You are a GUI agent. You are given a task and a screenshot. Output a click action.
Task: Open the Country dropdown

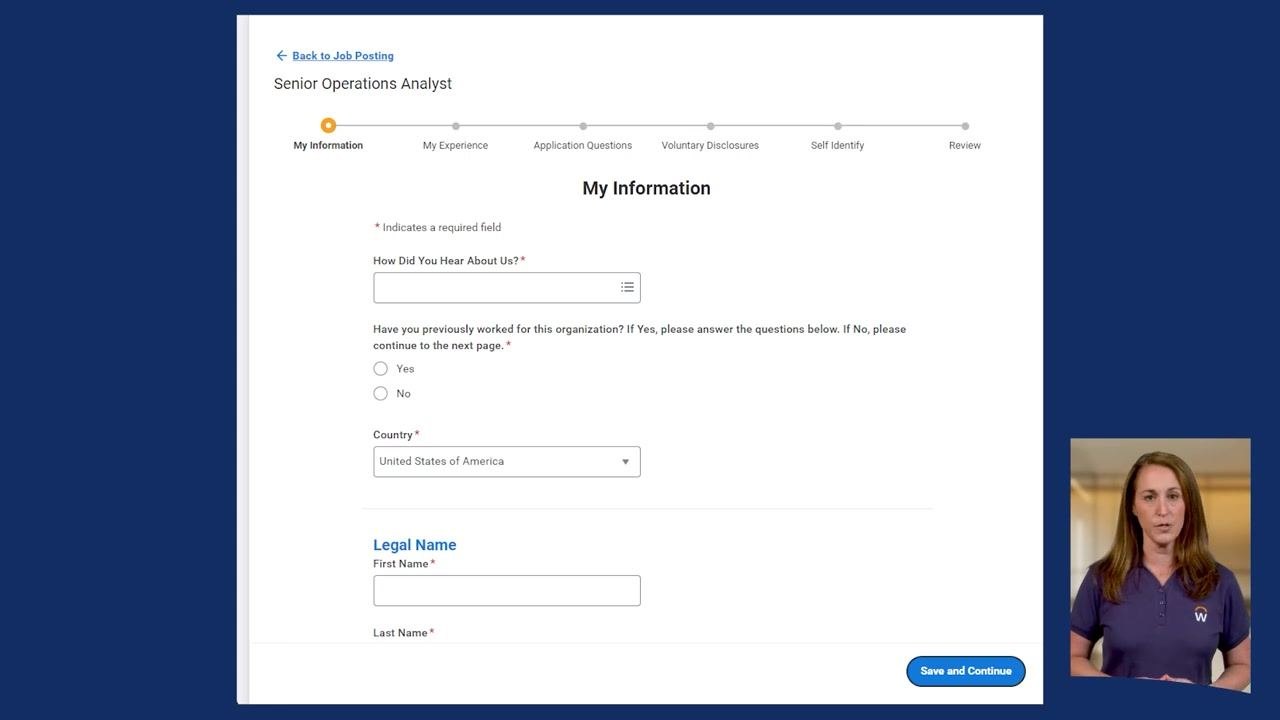(x=507, y=462)
